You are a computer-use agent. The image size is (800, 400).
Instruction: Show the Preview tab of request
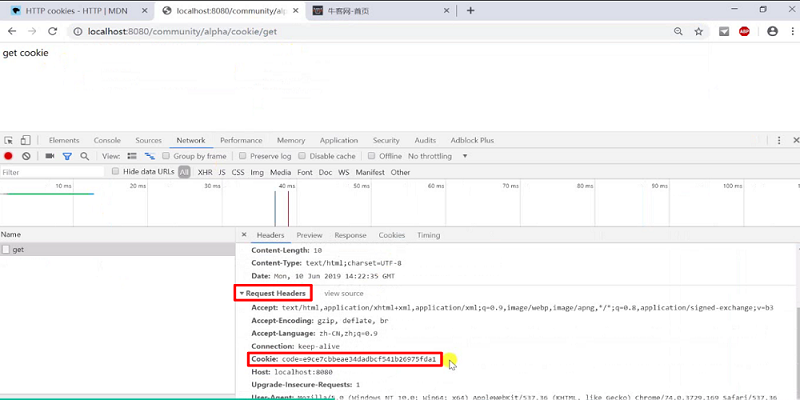(x=309, y=235)
